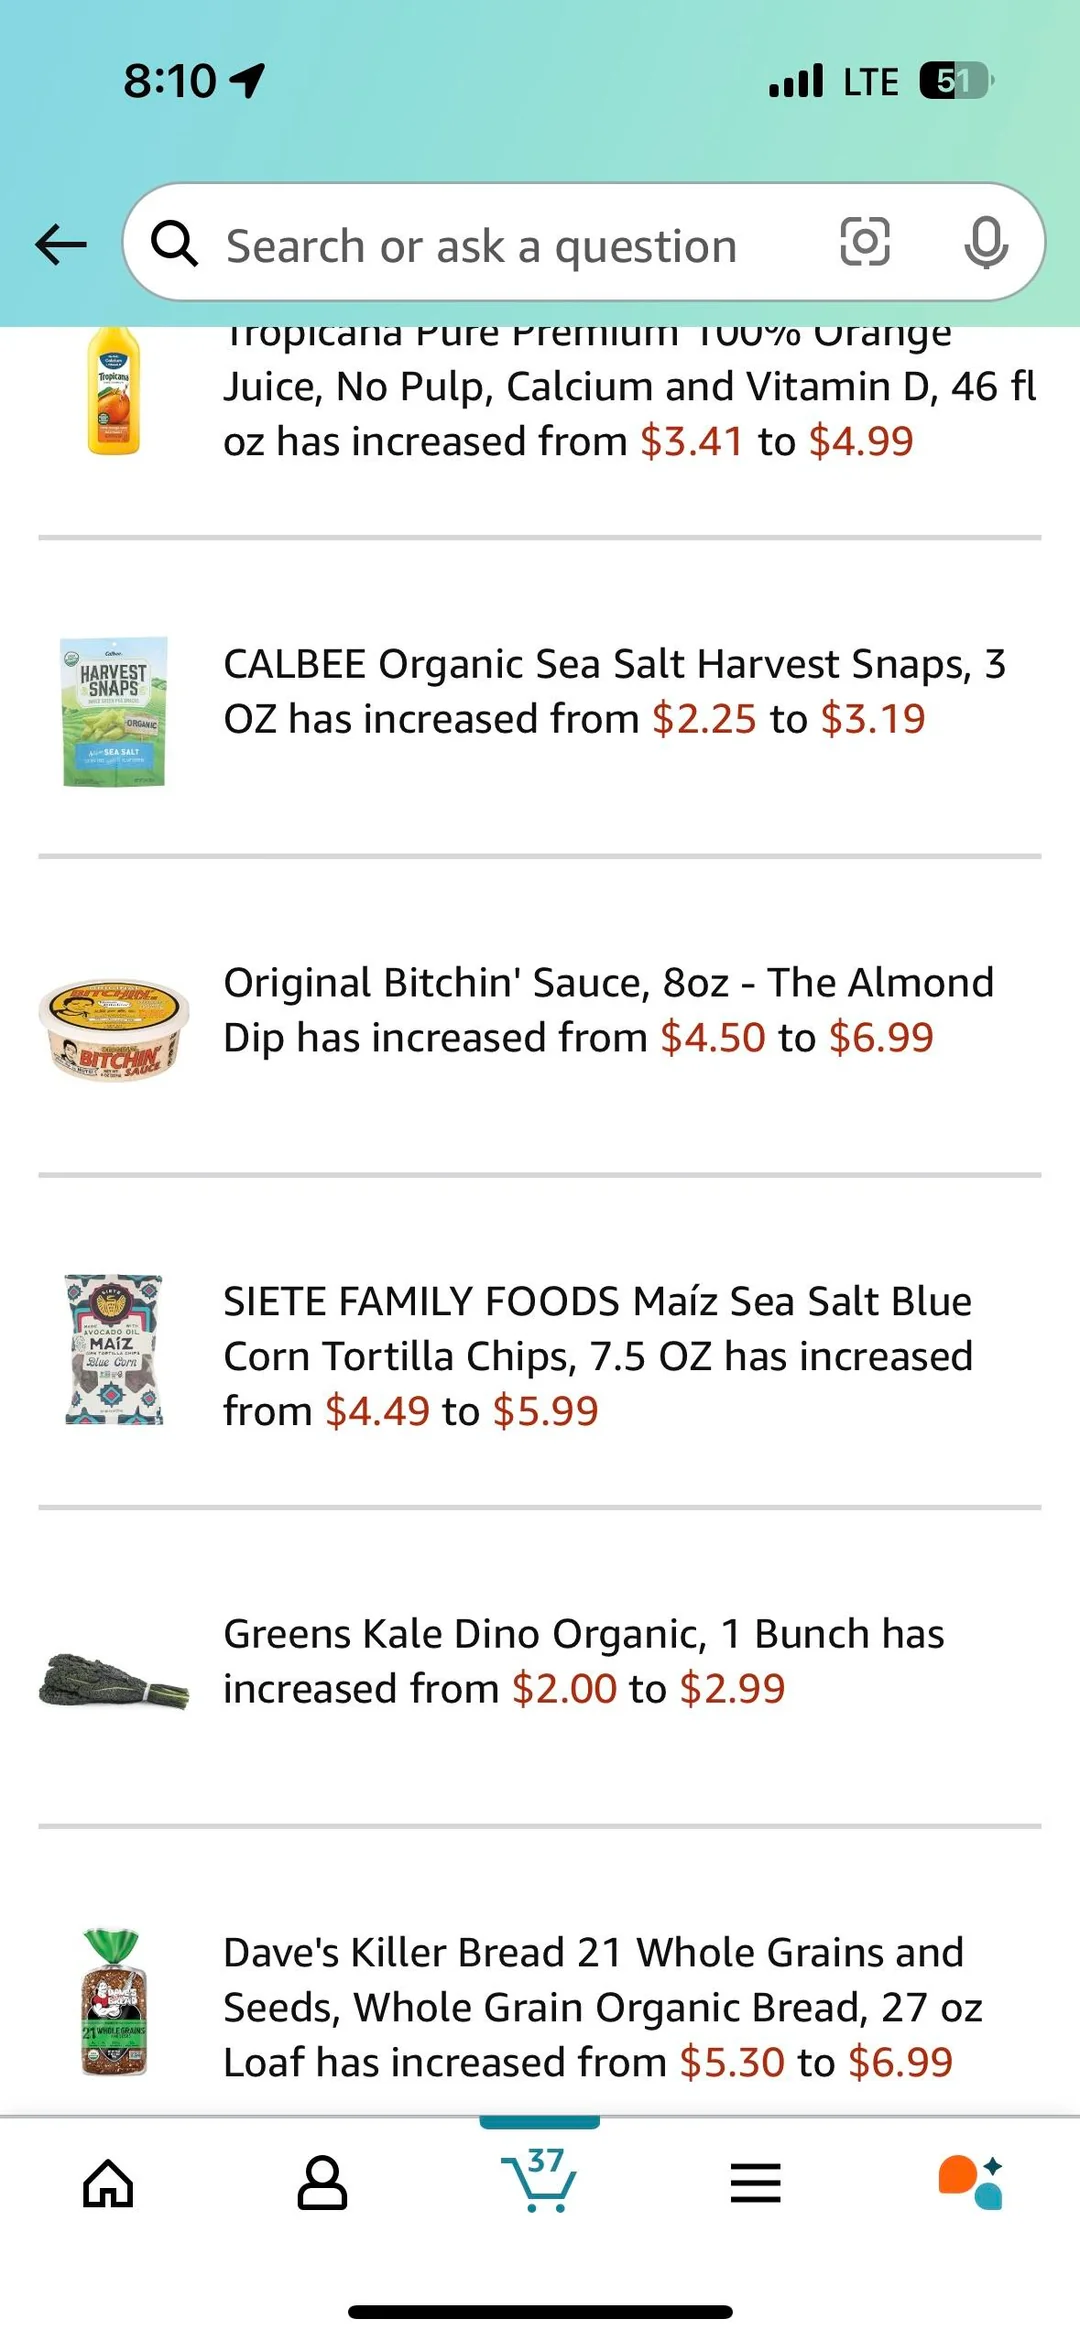
Task: Open Tropicana orange juice bottle thumbnail
Action: coord(114,392)
